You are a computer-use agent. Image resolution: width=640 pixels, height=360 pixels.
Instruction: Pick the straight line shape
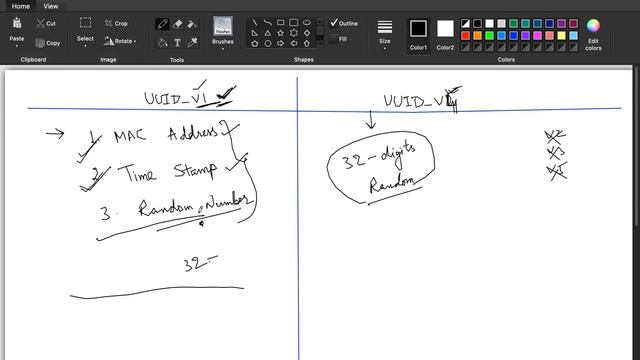[x=255, y=22]
